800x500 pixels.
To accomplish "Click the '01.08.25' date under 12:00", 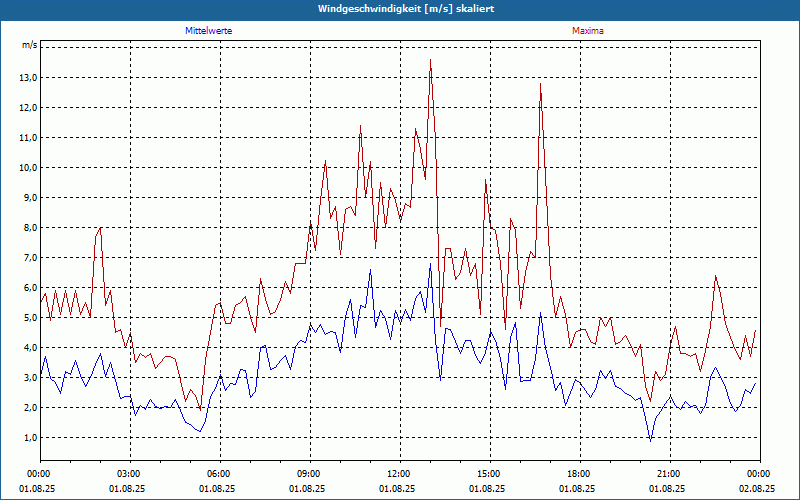I will click(x=397, y=489).
